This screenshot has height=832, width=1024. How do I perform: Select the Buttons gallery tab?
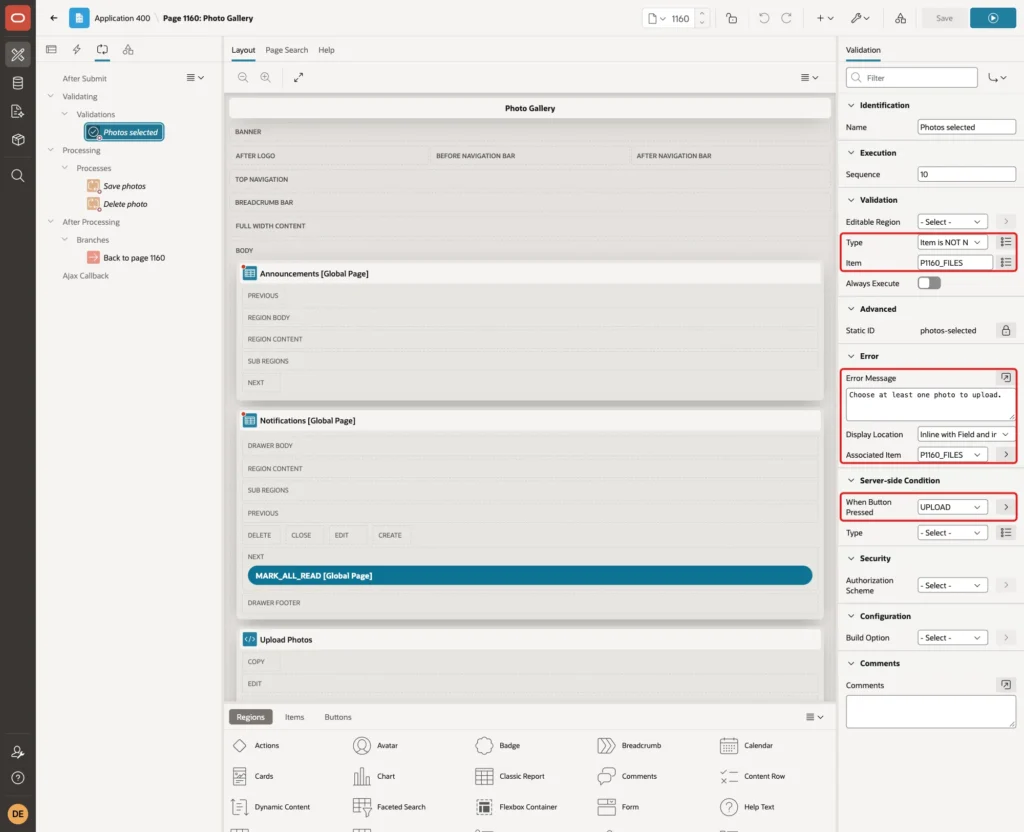pyautogui.click(x=338, y=717)
